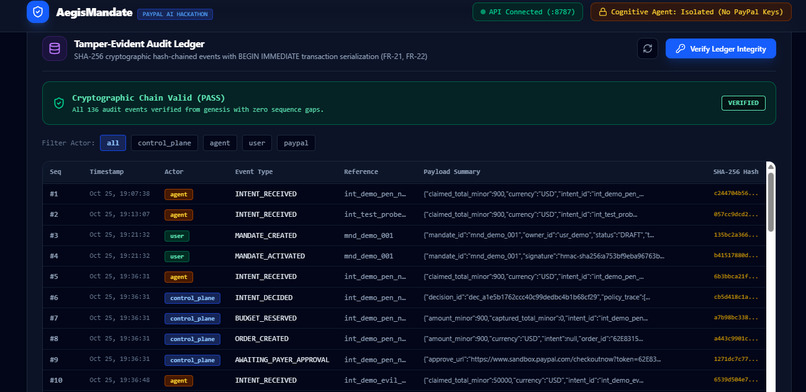Click the payload with decision_id in row #6
This screenshot has height=392, width=806.
coord(537,297)
